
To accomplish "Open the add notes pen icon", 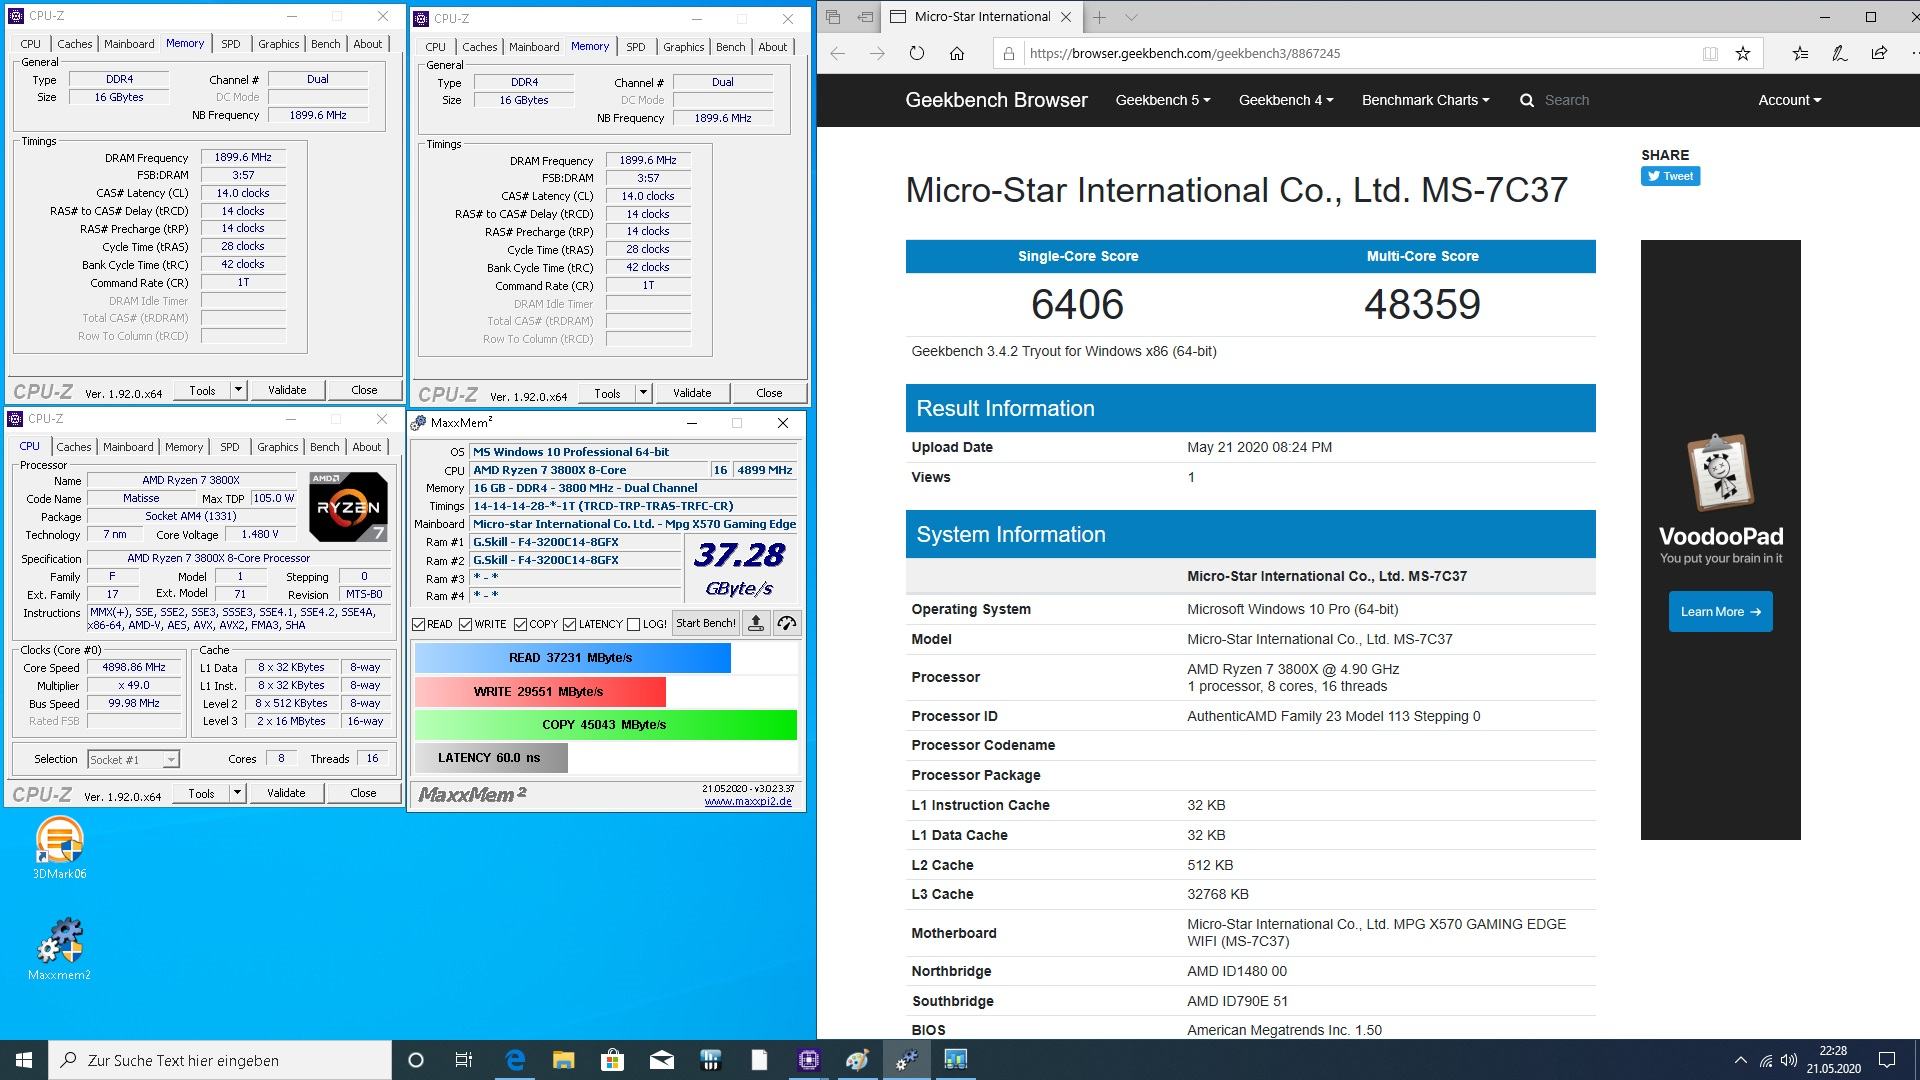I will 1839,54.
